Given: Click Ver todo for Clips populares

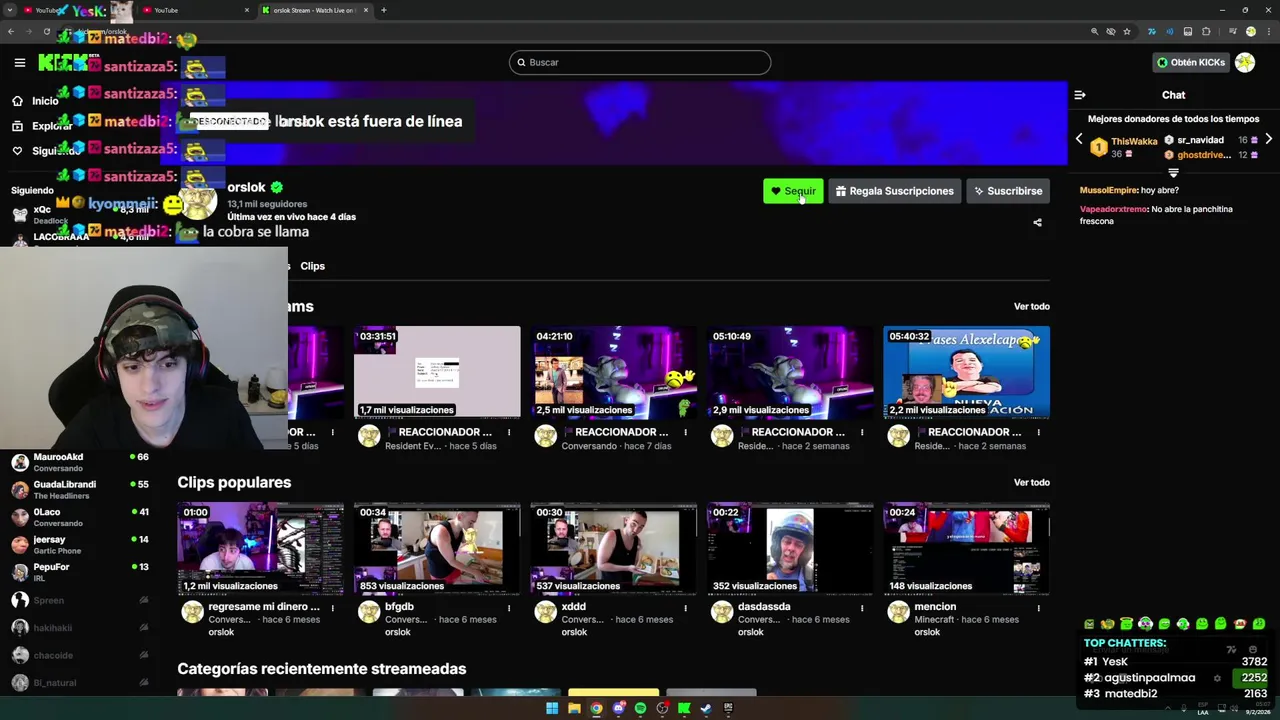Looking at the screenshot, I should tap(1031, 482).
